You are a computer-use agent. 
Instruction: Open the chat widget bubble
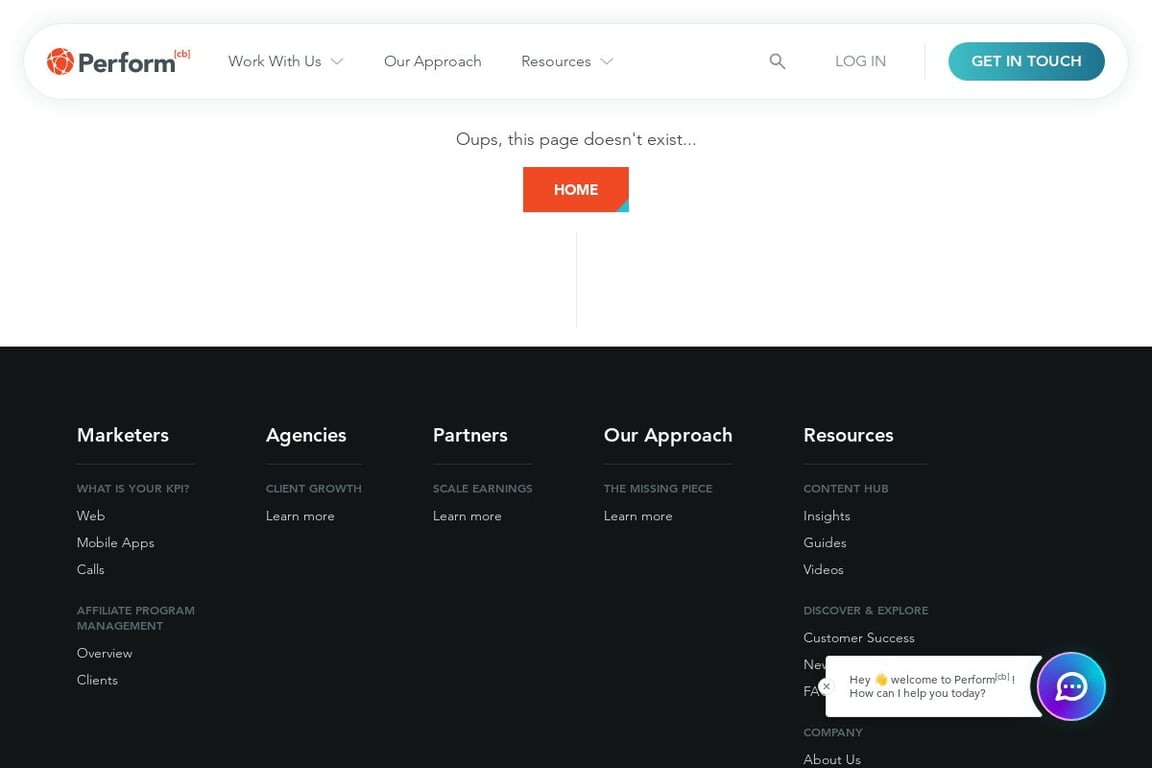point(1071,687)
